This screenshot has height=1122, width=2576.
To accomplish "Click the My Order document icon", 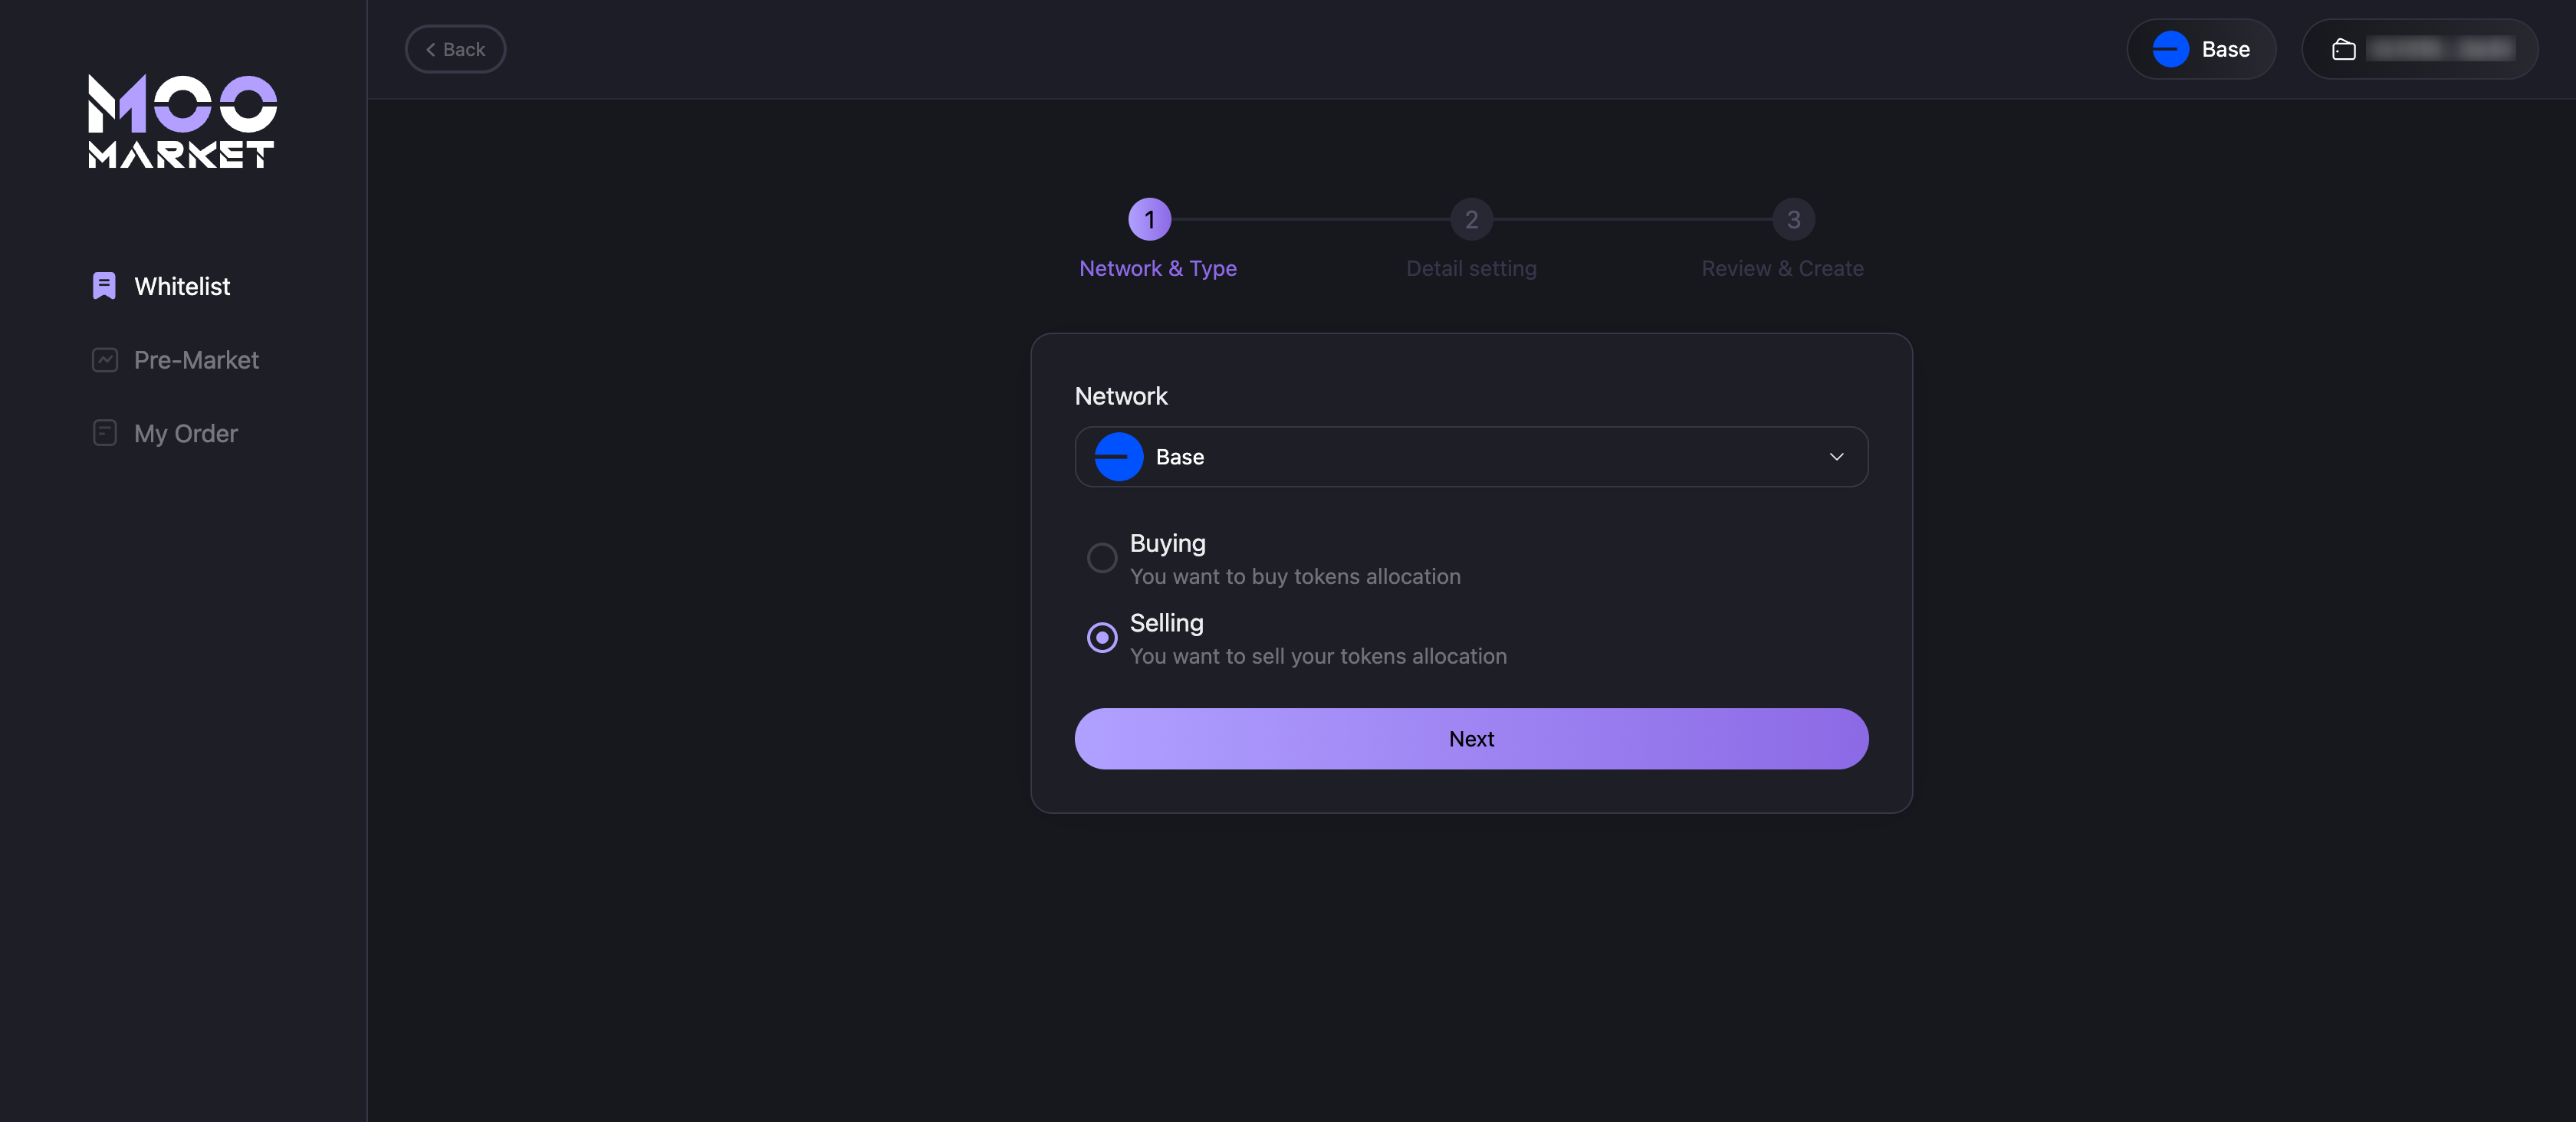I will (105, 433).
